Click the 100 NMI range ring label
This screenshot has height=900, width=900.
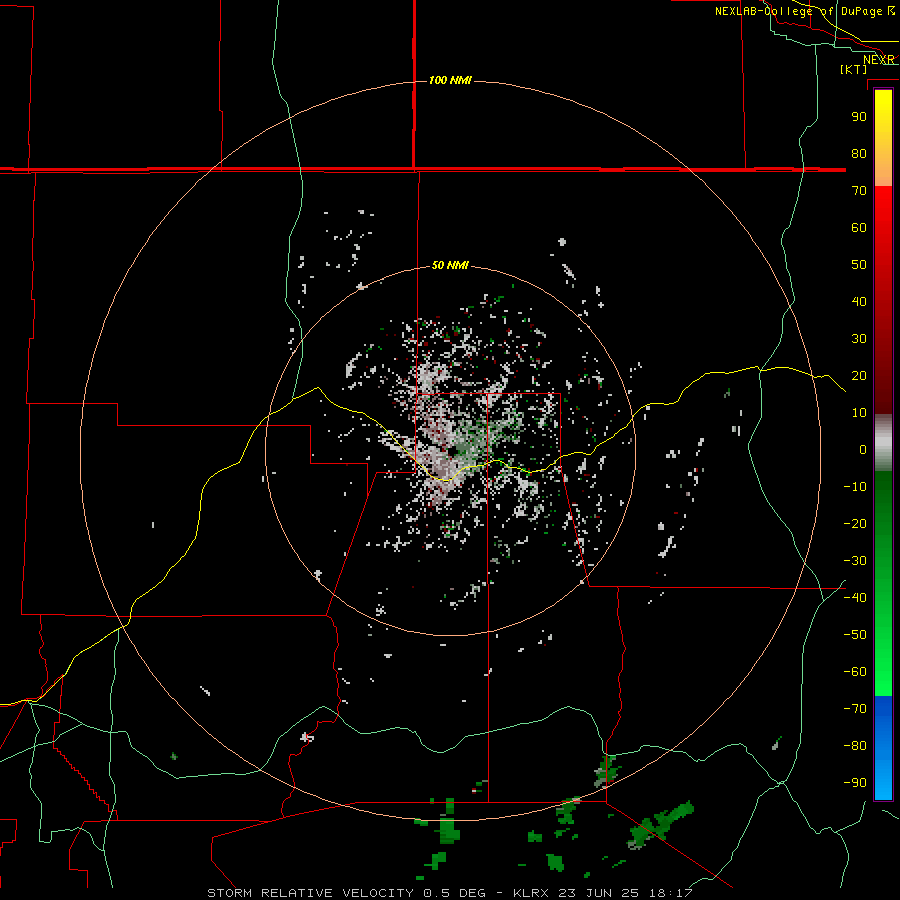[450, 80]
